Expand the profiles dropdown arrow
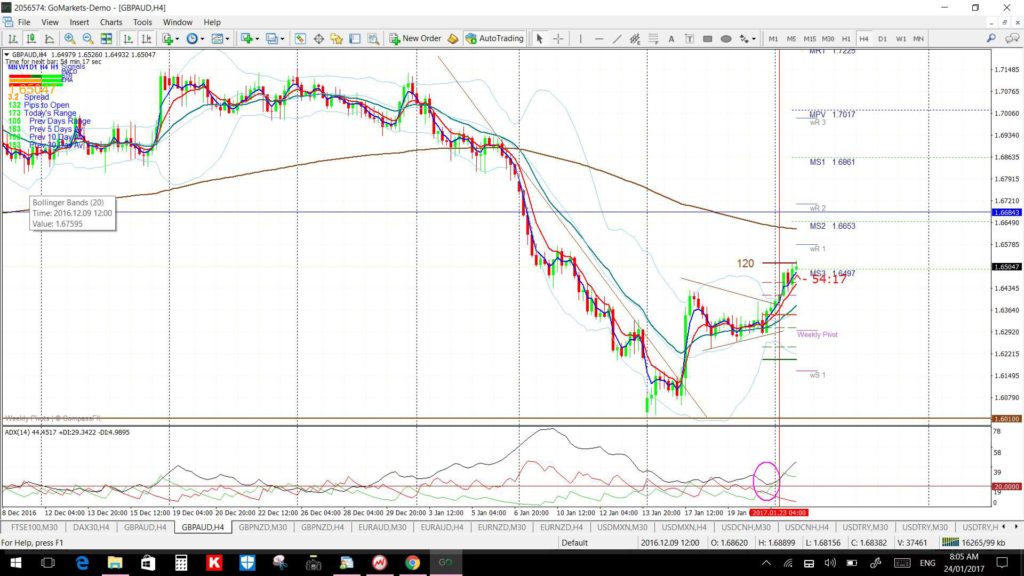Viewport: 1024px width, 576px height. point(282,39)
